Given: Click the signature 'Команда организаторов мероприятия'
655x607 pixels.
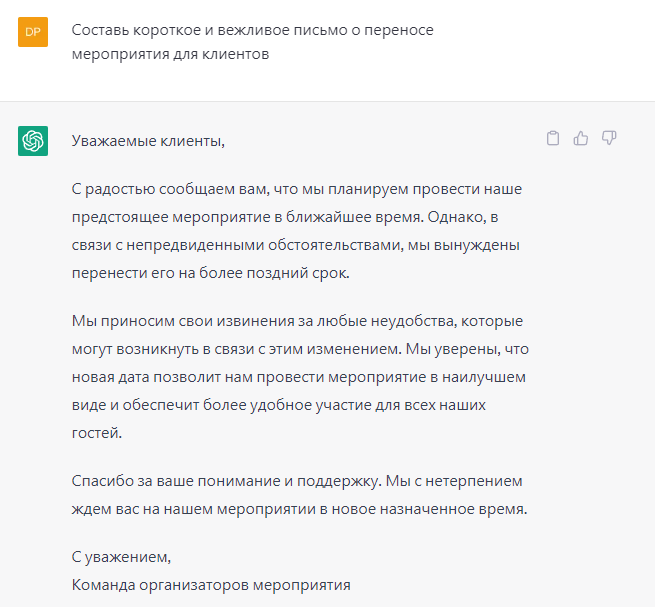Looking at the screenshot, I should click(x=211, y=585).
